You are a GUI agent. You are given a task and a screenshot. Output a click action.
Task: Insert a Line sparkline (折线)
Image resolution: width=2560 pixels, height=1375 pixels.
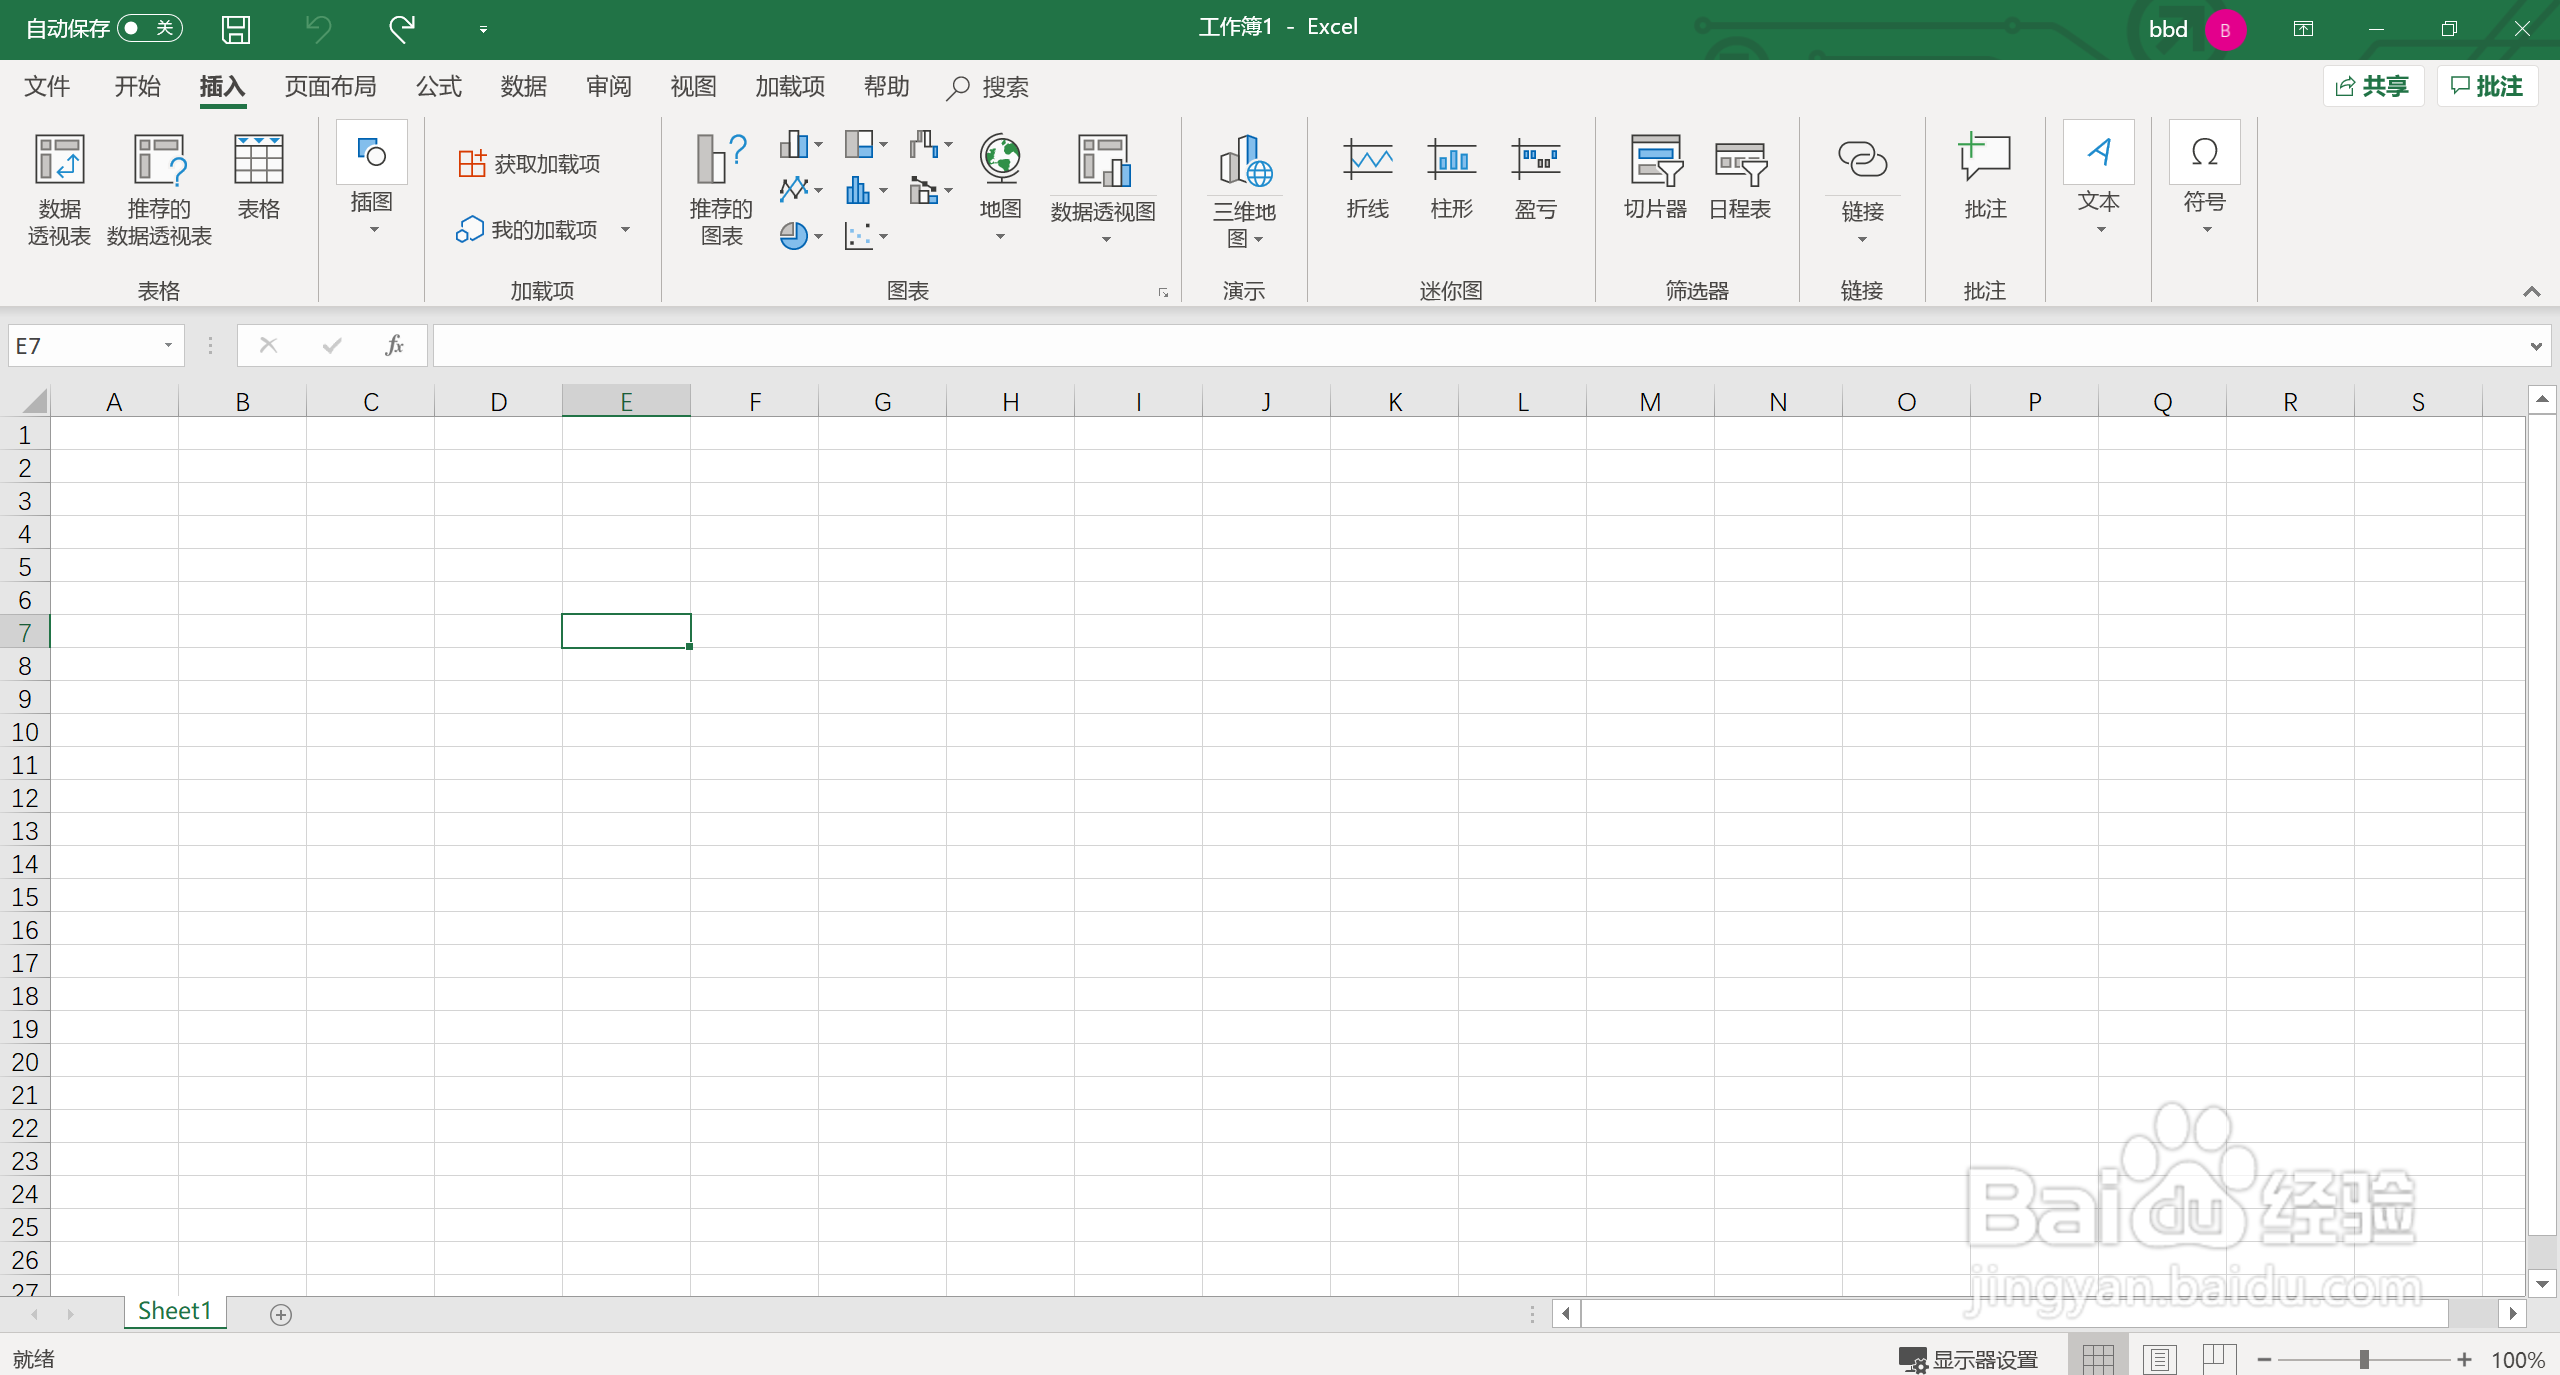pyautogui.click(x=1367, y=160)
